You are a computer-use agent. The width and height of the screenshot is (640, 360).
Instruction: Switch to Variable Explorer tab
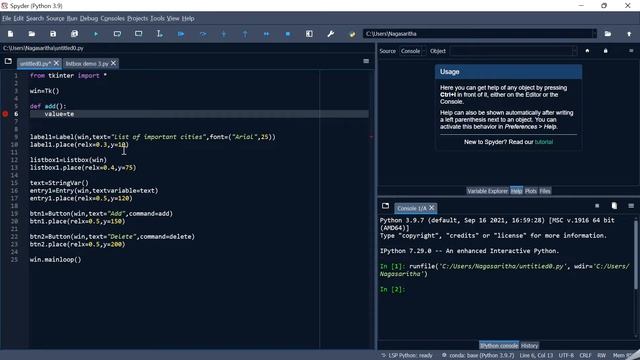coord(487,191)
